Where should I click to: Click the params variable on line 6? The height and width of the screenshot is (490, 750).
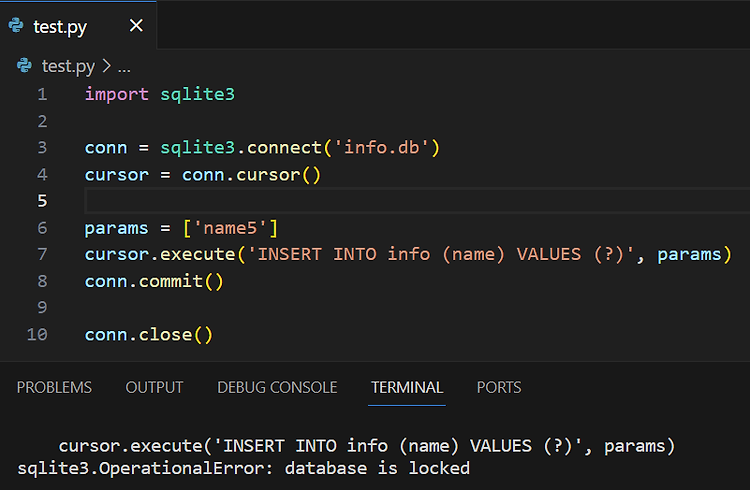click(x=116, y=228)
